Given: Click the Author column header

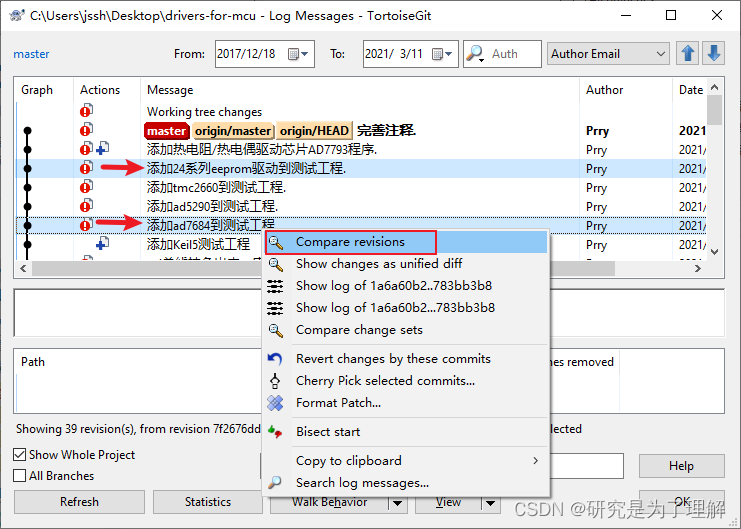Looking at the screenshot, I should pos(626,90).
